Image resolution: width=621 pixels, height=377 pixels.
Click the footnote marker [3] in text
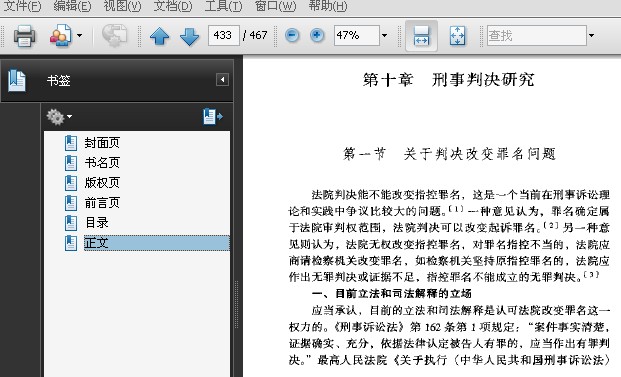point(591,274)
